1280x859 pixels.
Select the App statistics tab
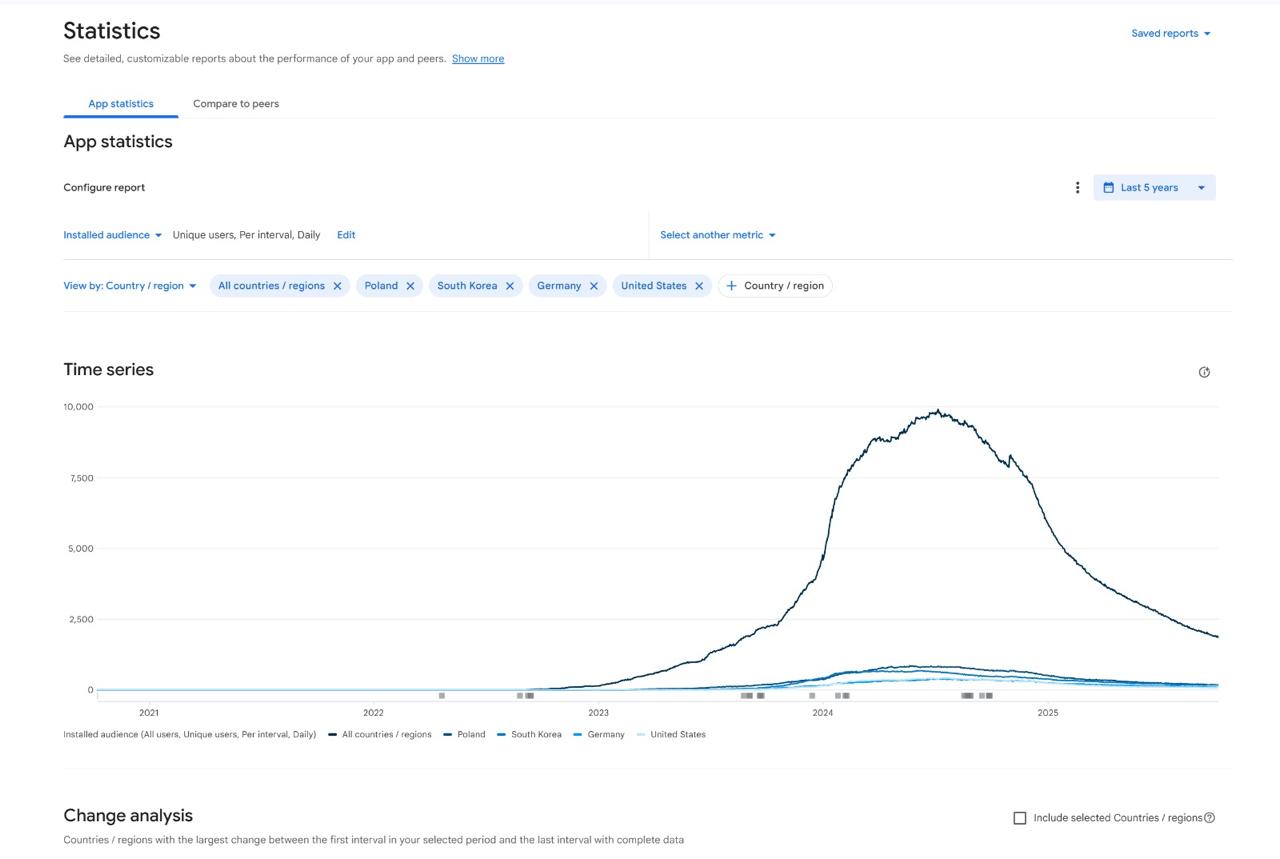coord(121,104)
